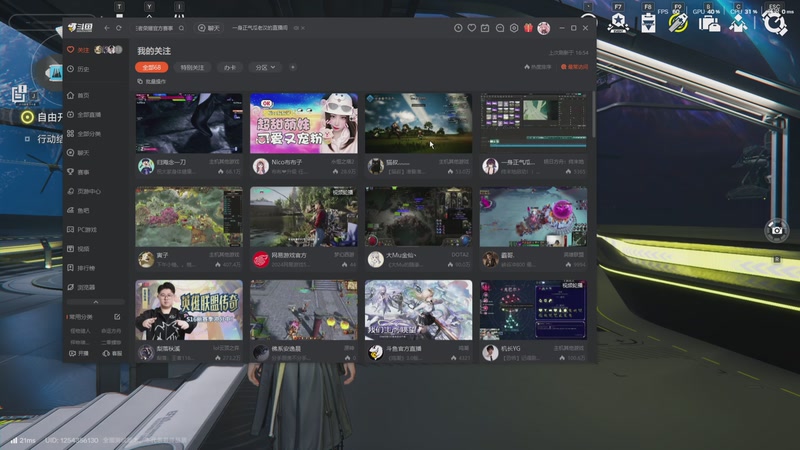Screen dimensions: 800x450
Task: Open the settings hexagon icon
Action: click(x=514, y=28)
